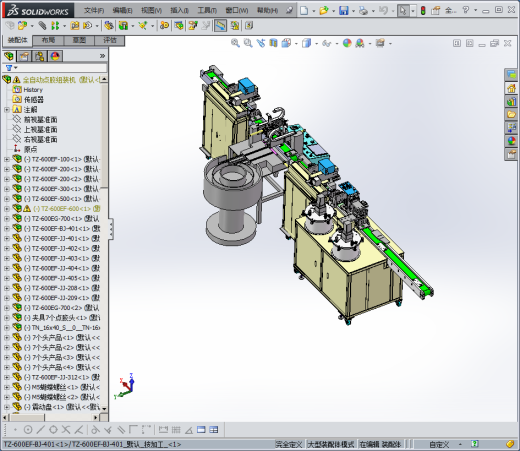Image resolution: width=520 pixels, height=451 pixels.
Task: Open the display style dropdown arrow
Action: click(316, 44)
